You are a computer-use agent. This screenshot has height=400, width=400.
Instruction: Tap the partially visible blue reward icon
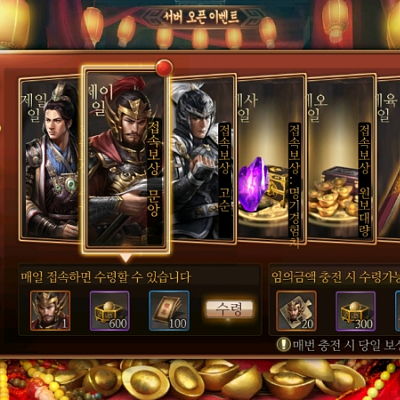tap(398, 311)
